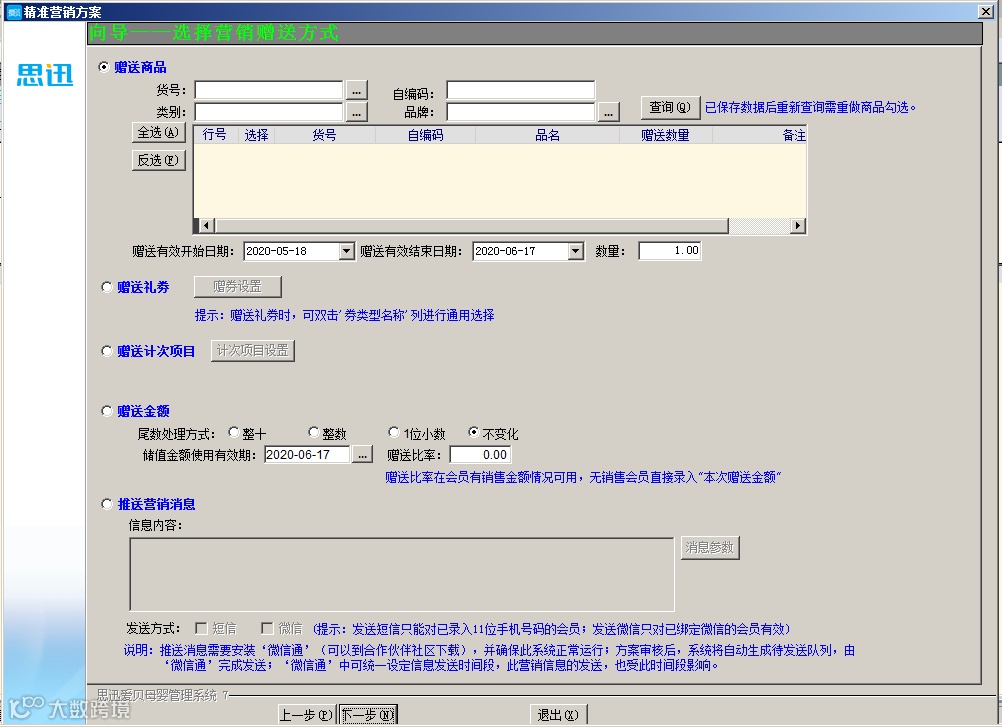Expand 赠送有效结束日期 date dropdown
Screen dimensions: 1002x727
point(575,251)
